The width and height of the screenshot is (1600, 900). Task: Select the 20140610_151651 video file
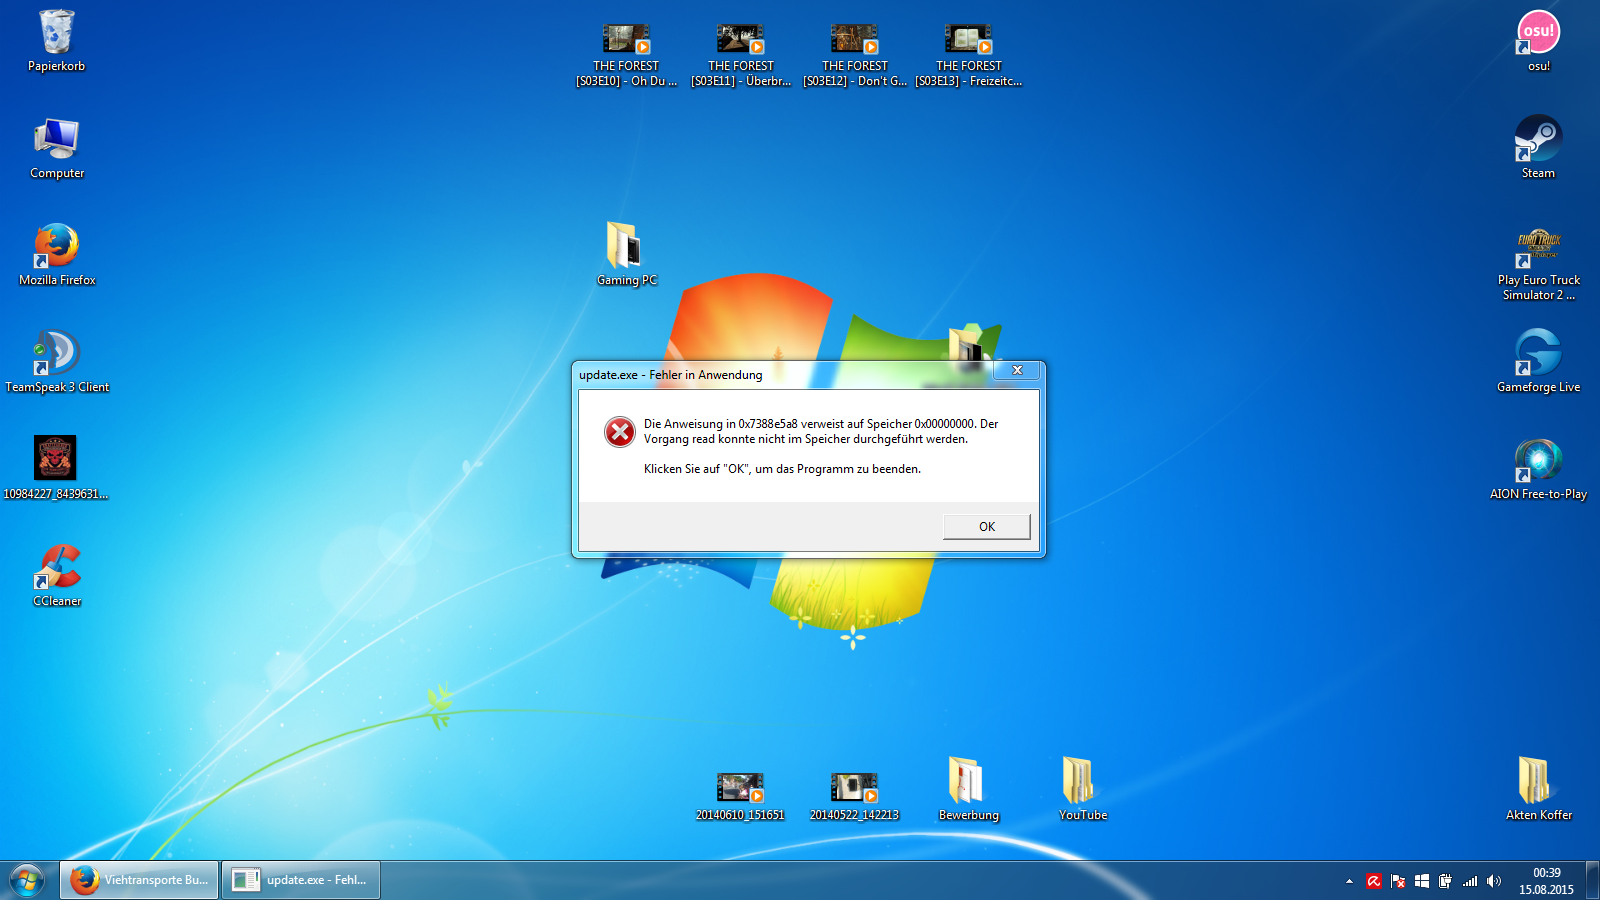740,797
